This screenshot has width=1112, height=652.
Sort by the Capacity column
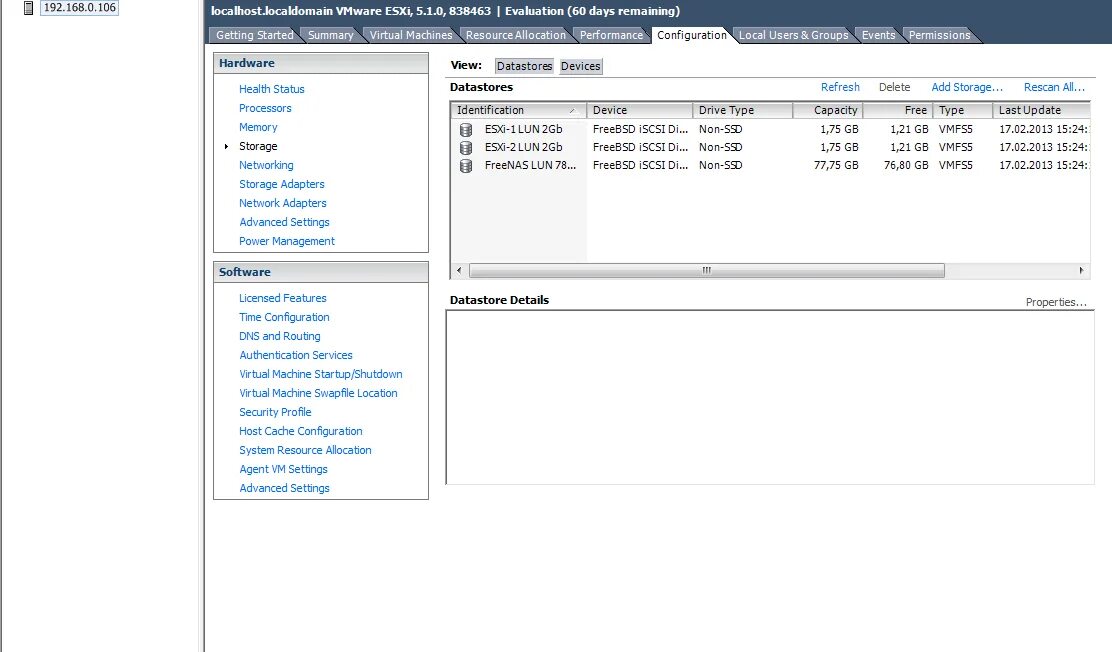[828, 110]
